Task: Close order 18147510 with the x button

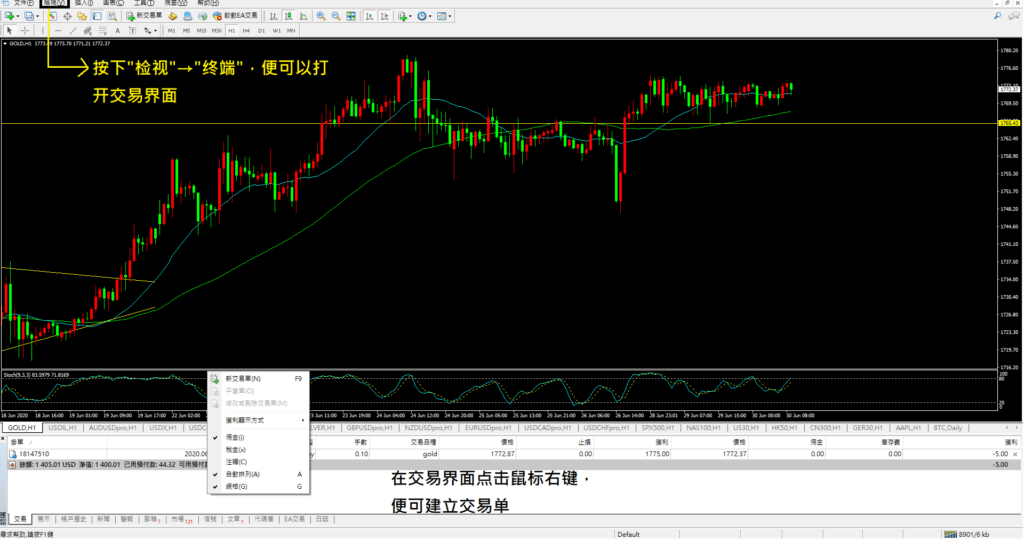Action: coord(1015,453)
